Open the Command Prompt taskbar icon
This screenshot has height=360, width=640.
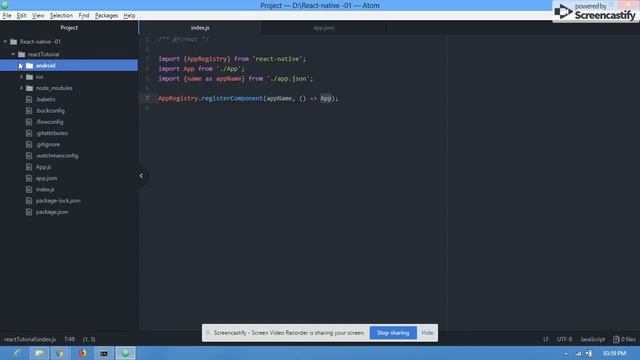(104, 353)
